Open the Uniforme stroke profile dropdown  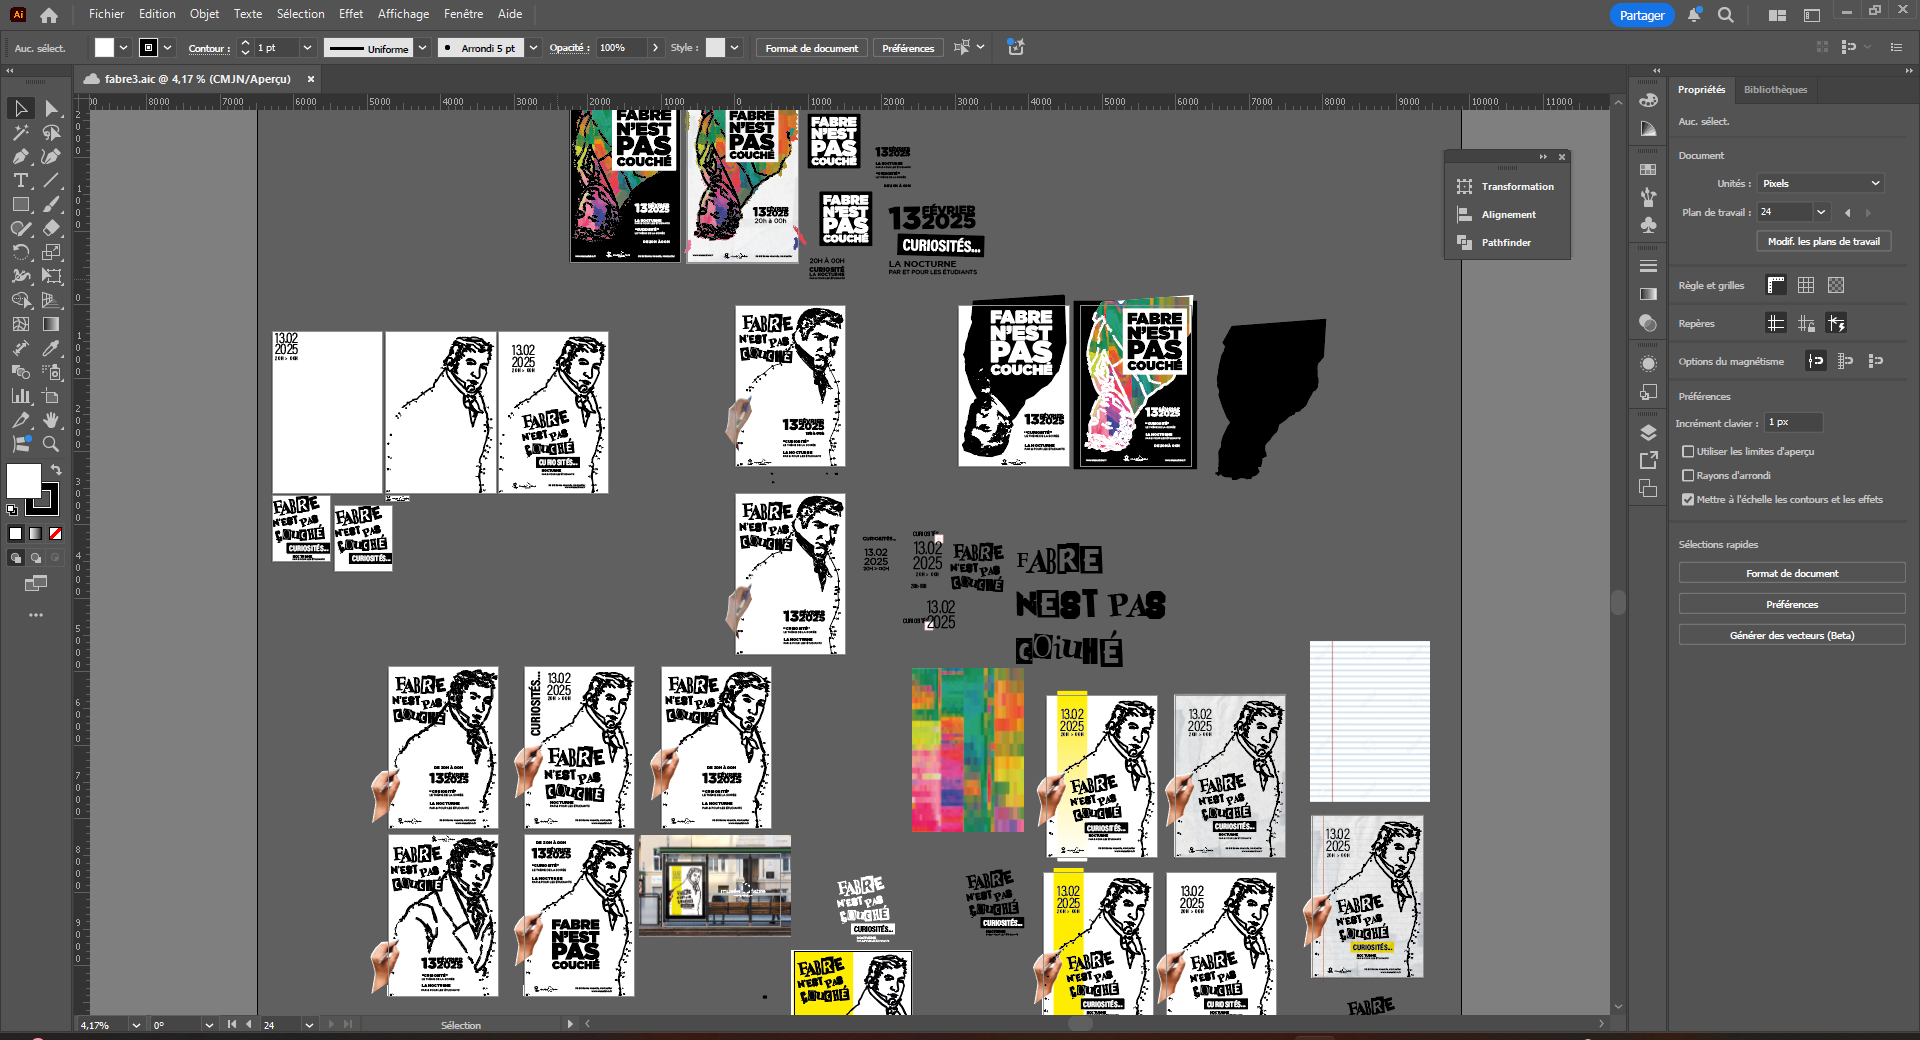[422, 48]
